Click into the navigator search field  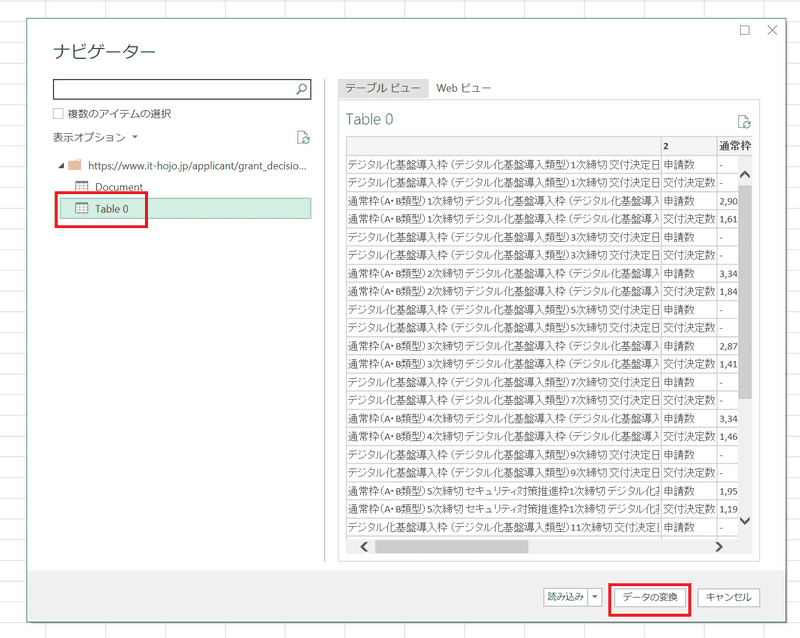point(174,90)
